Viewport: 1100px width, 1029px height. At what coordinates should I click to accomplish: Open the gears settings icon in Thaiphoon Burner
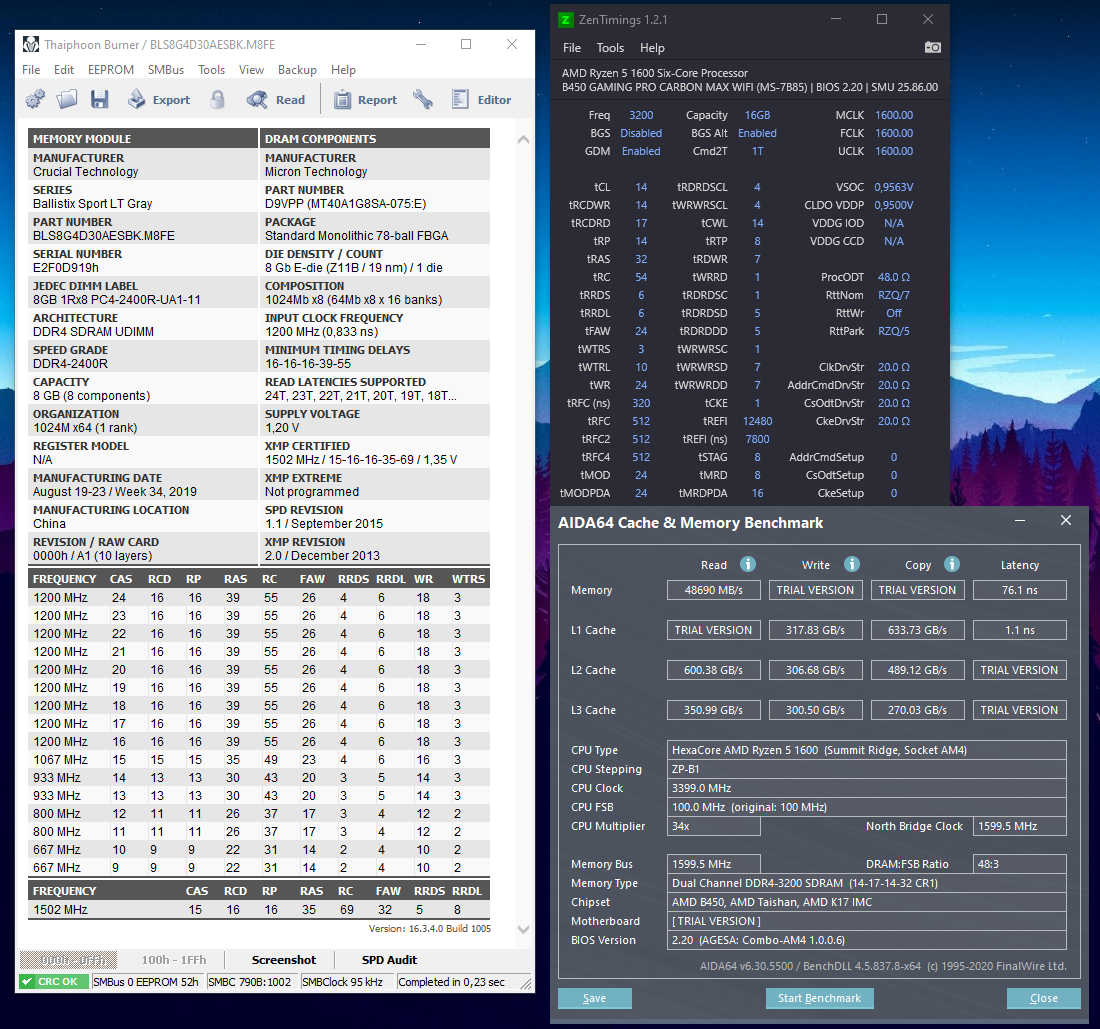click(35, 100)
